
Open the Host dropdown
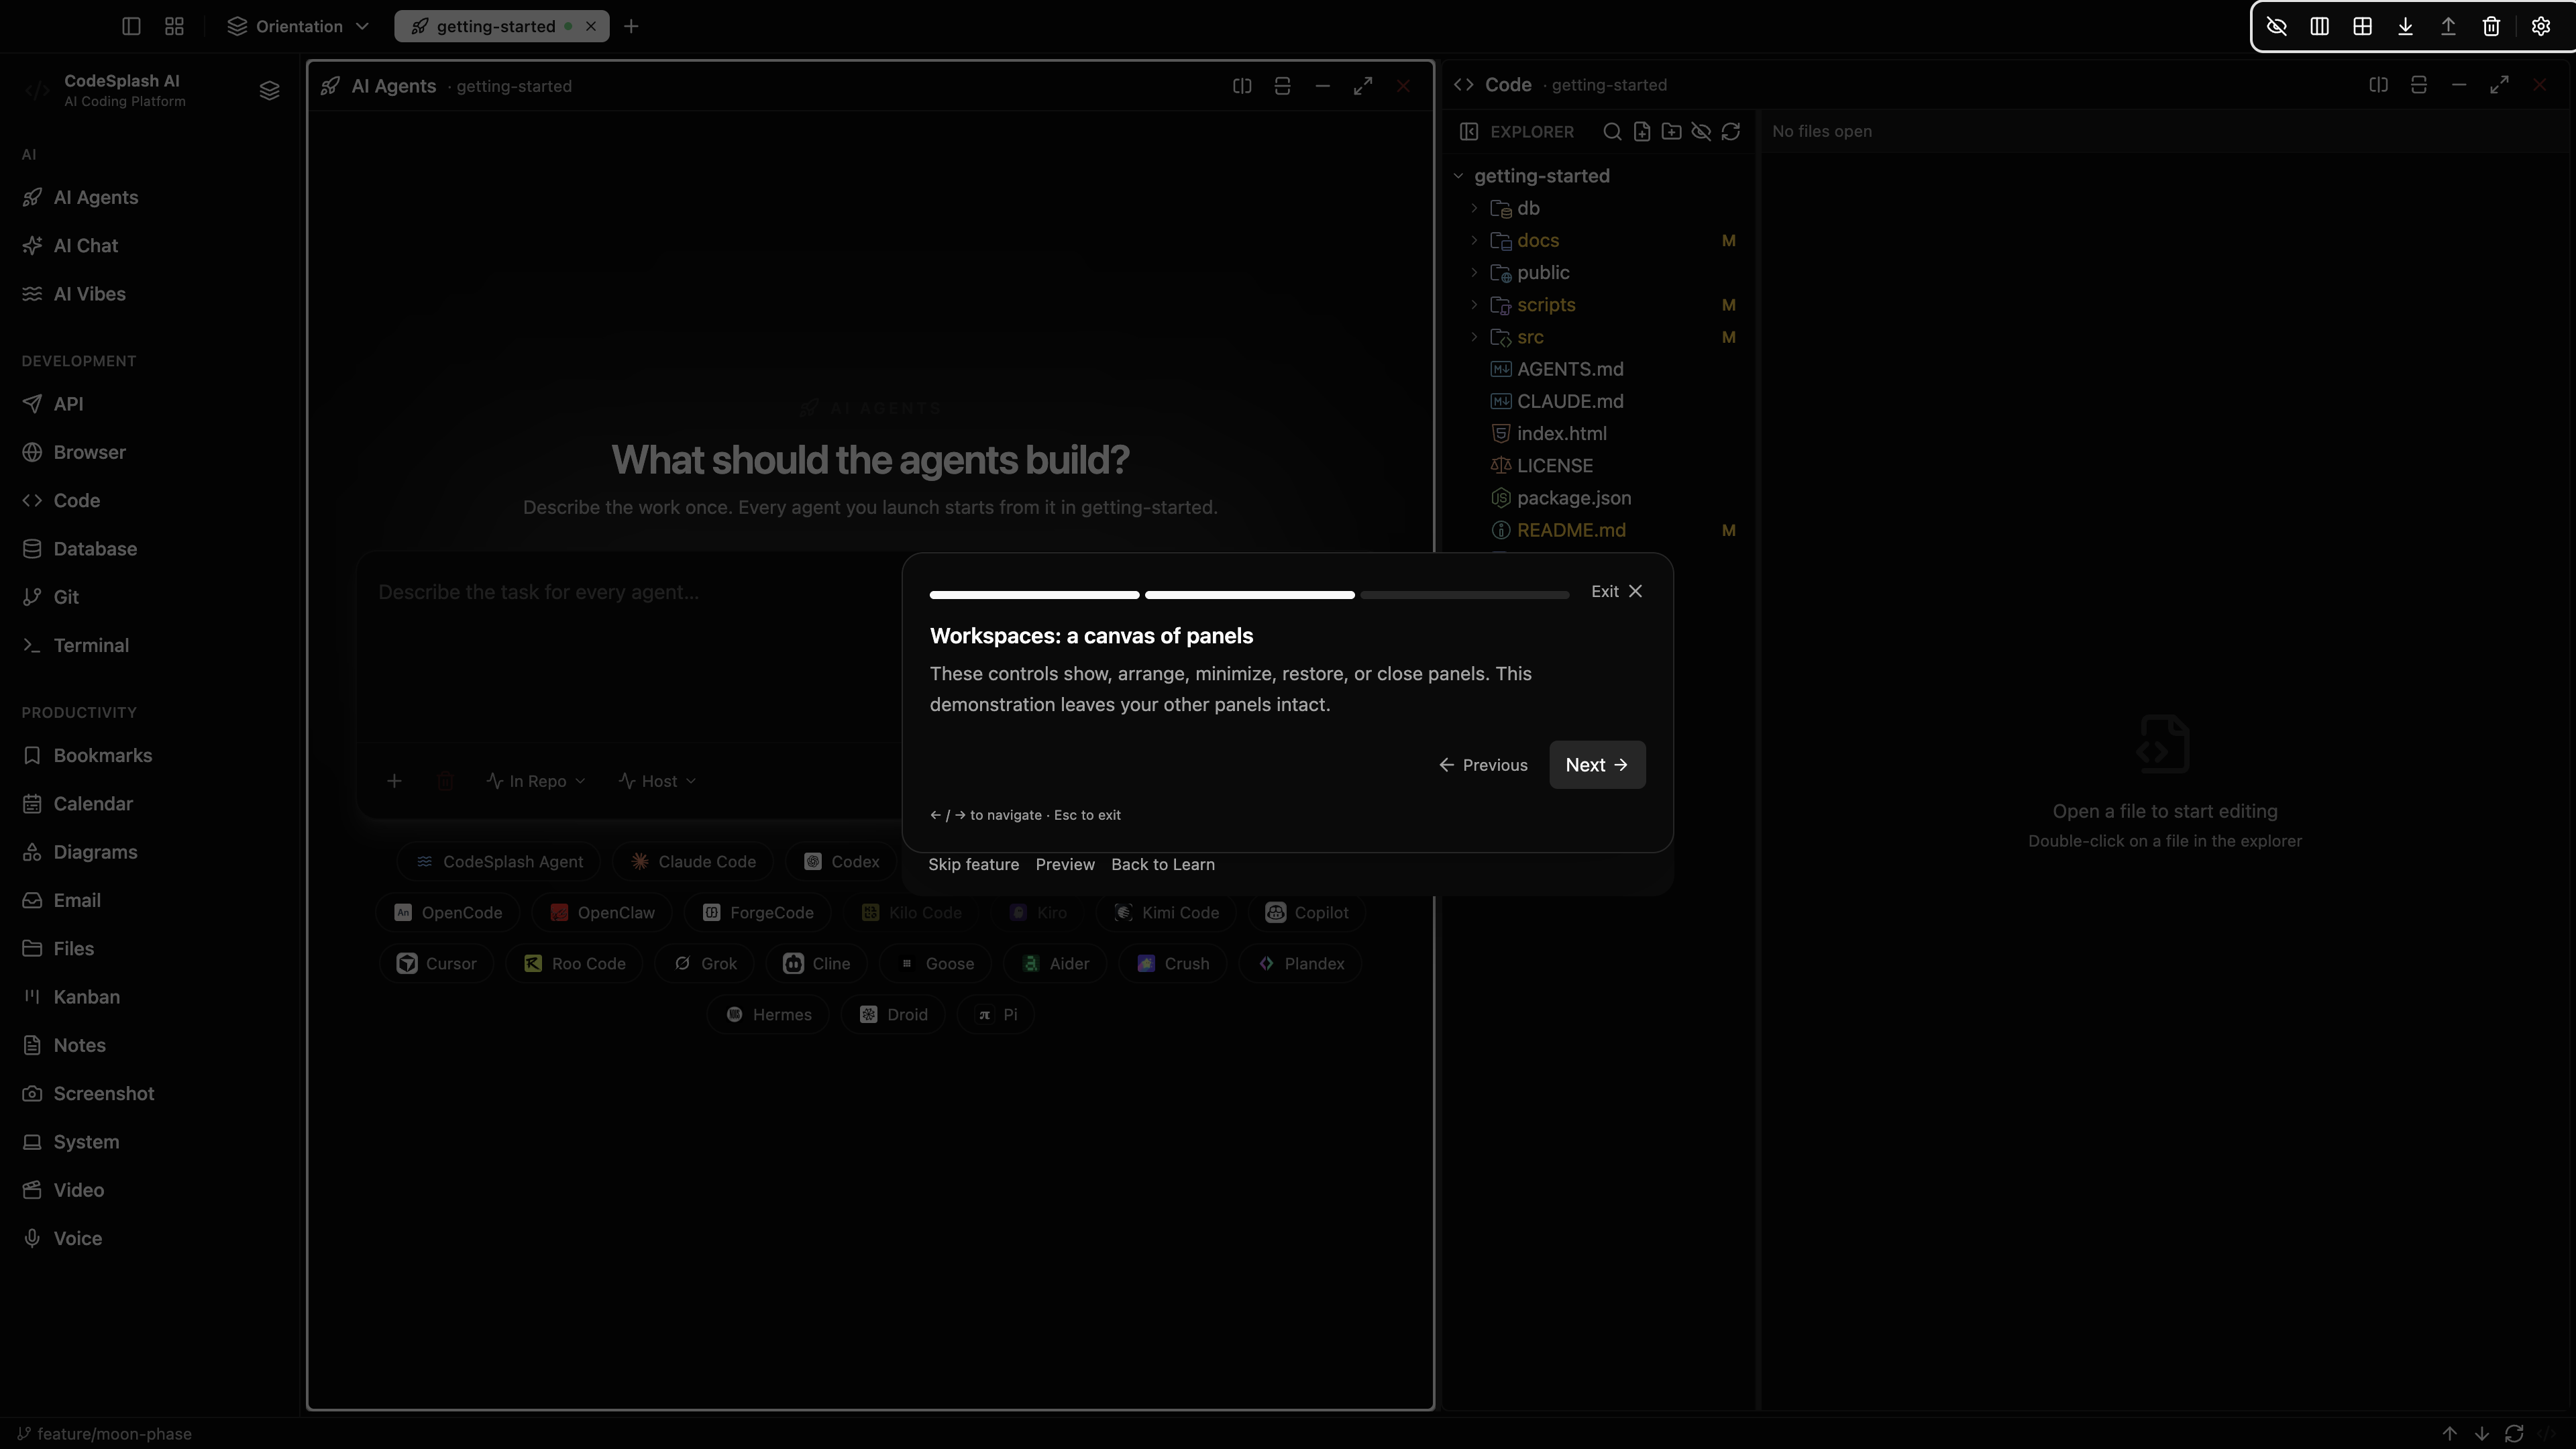pyautogui.click(x=657, y=781)
